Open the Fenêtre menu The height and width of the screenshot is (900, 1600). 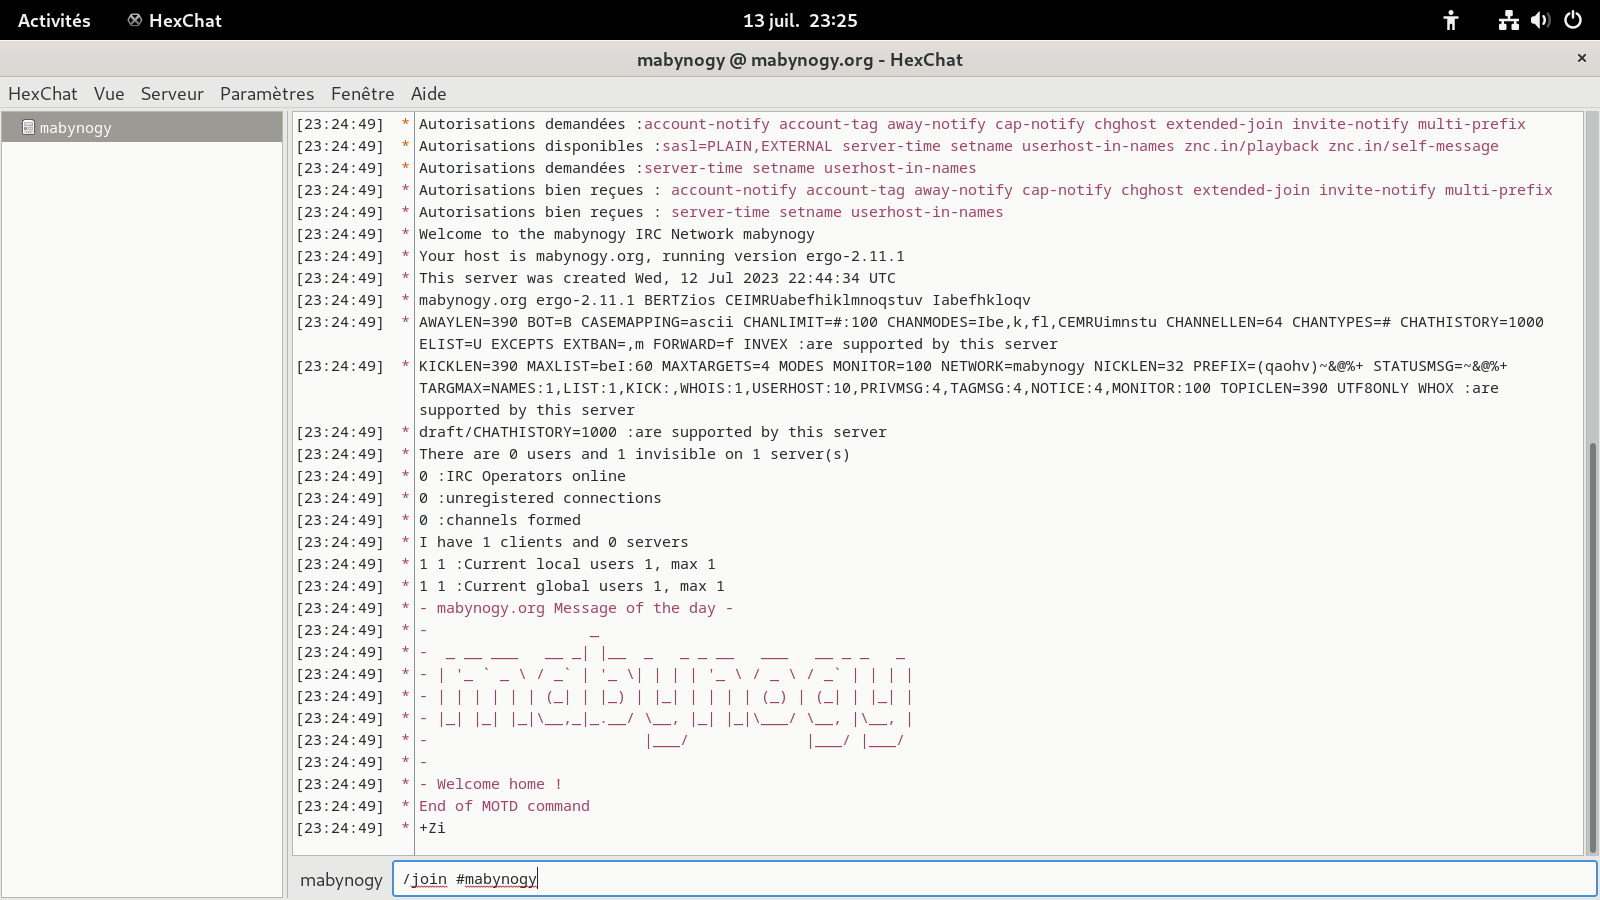[362, 94]
